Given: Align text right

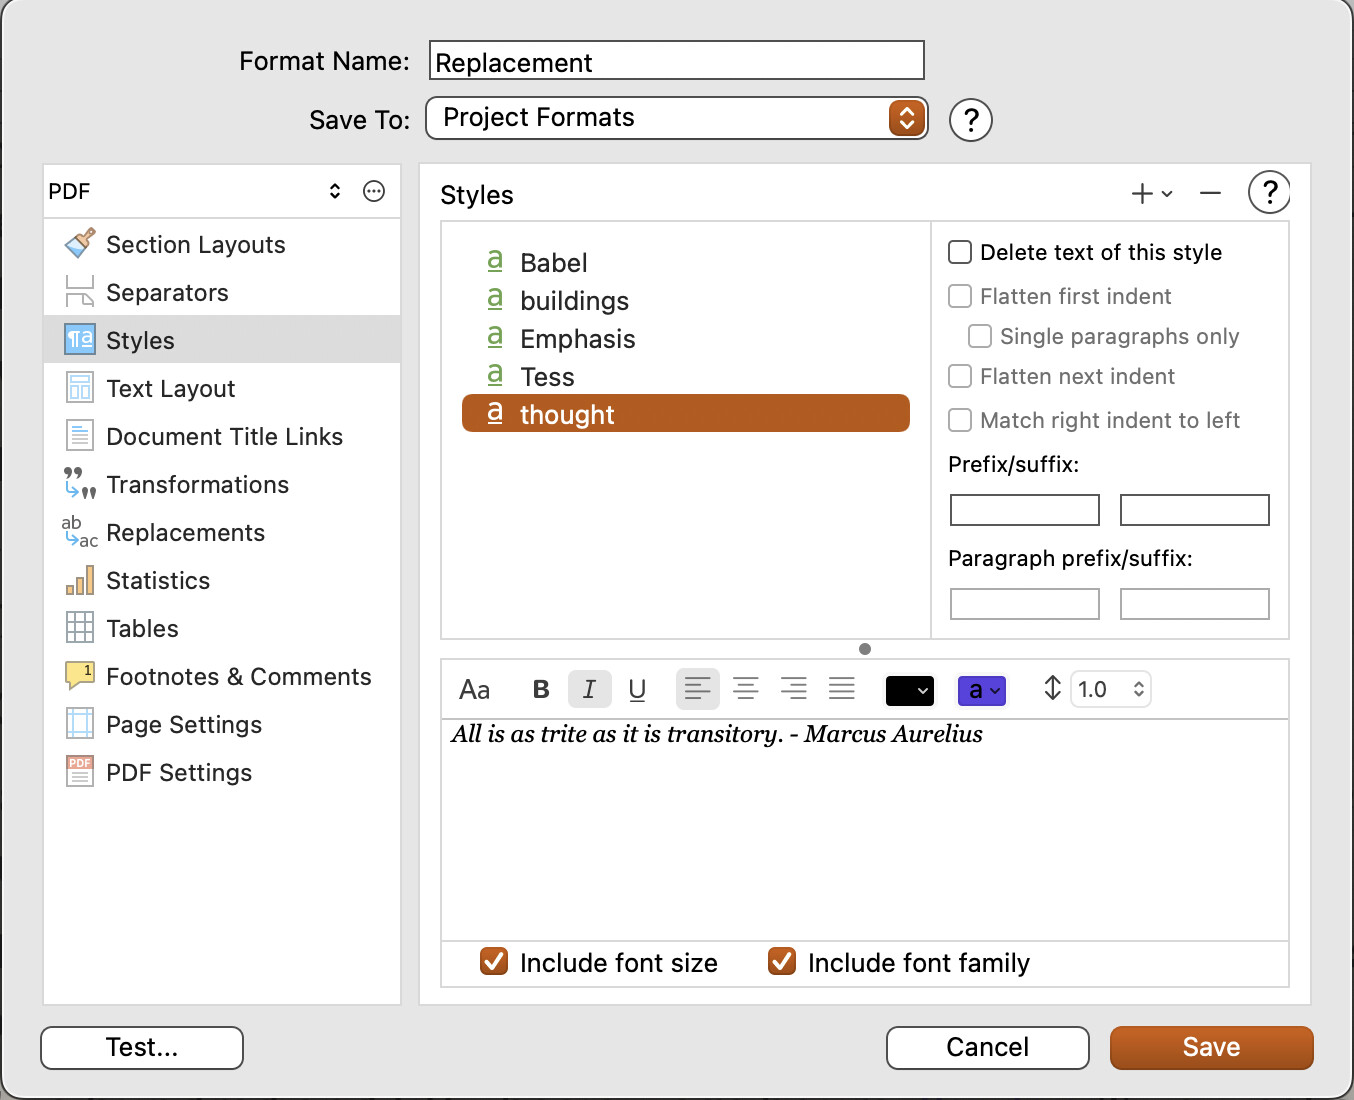Looking at the screenshot, I should tap(794, 689).
